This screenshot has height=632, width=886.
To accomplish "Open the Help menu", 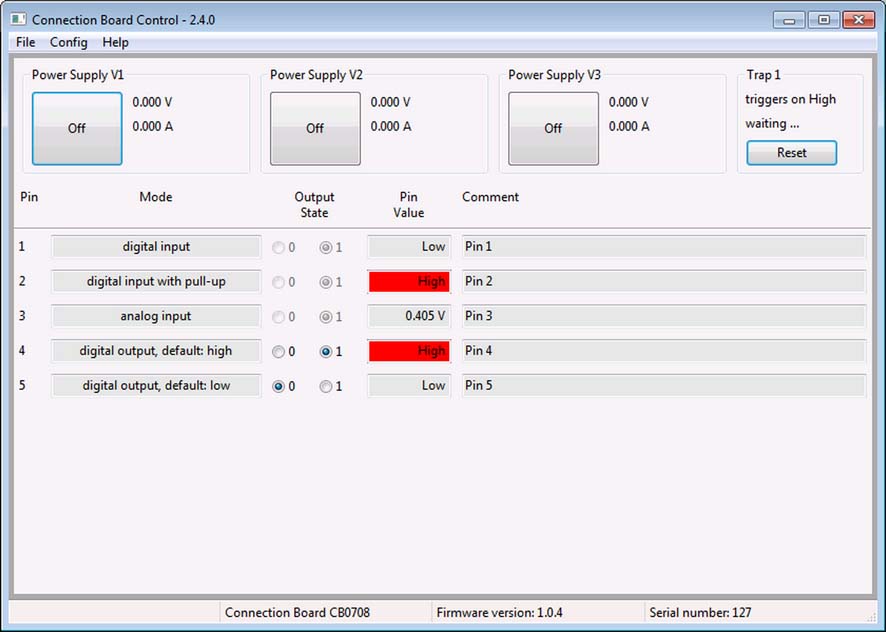I will tap(115, 42).
